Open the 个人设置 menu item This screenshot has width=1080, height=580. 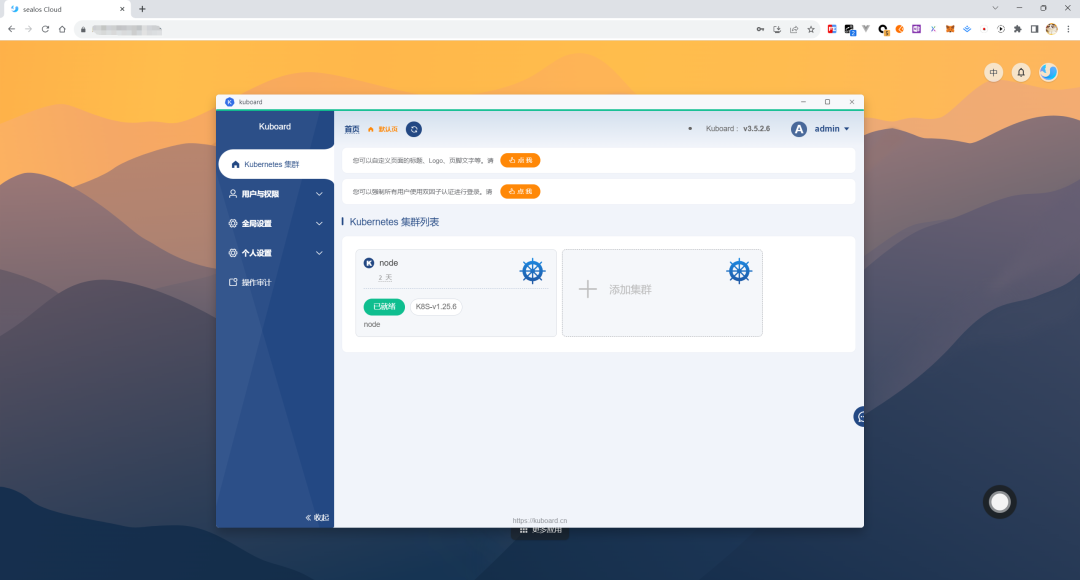276,253
